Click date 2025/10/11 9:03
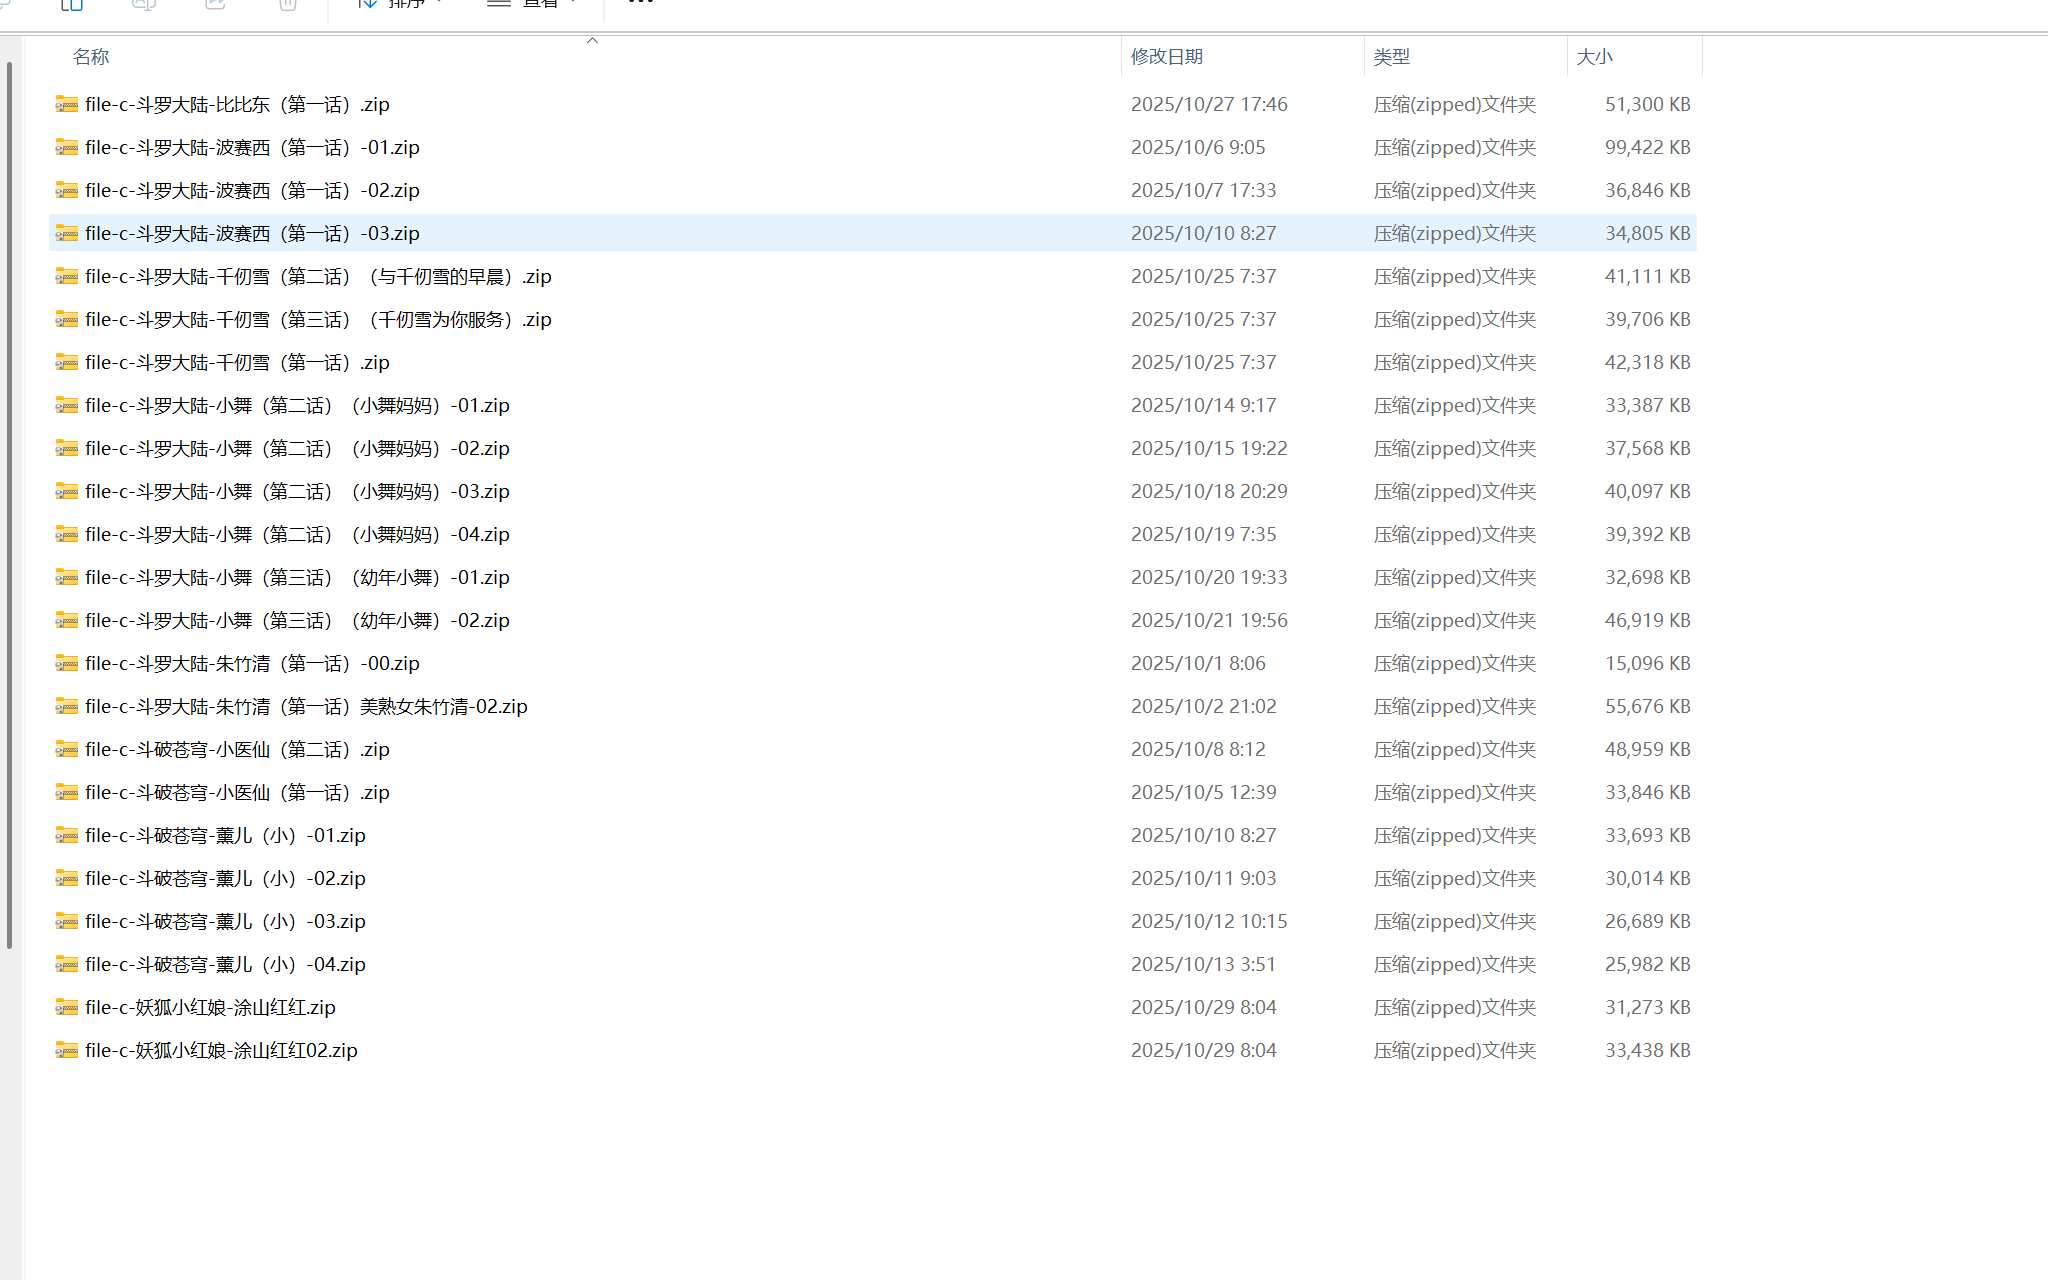Image resolution: width=2048 pixels, height=1280 pixels. tap(1203, 878)
